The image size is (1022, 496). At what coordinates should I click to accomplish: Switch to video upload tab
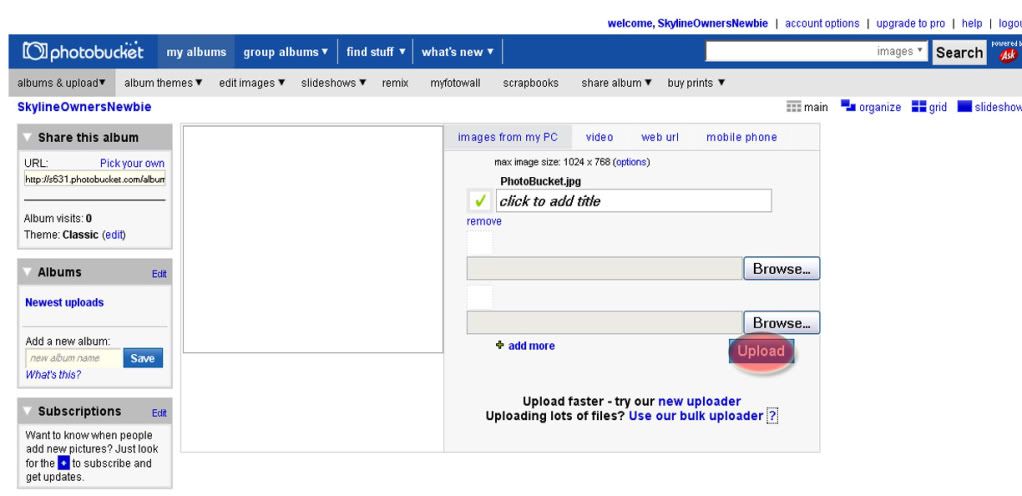pyautogui.click(x=599, y=137)
